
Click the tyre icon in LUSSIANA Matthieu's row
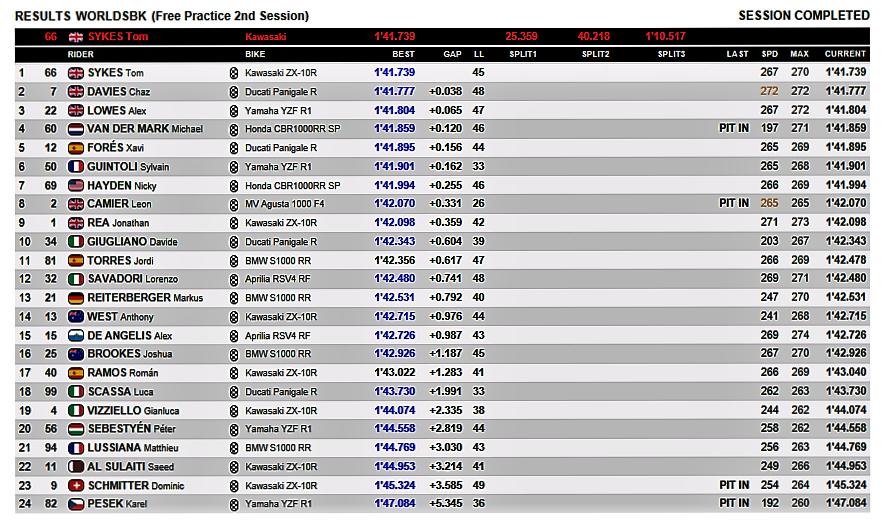tap(234, 449)
